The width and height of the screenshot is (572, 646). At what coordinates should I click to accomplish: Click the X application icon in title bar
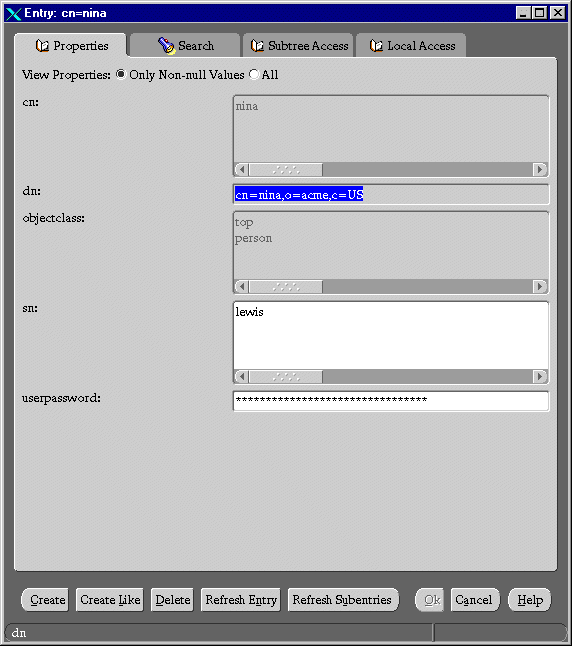coord(13,13)
